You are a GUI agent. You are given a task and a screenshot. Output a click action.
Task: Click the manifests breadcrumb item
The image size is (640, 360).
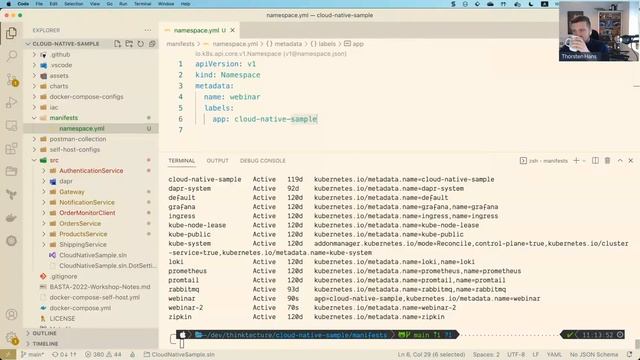tap(180, 44)
